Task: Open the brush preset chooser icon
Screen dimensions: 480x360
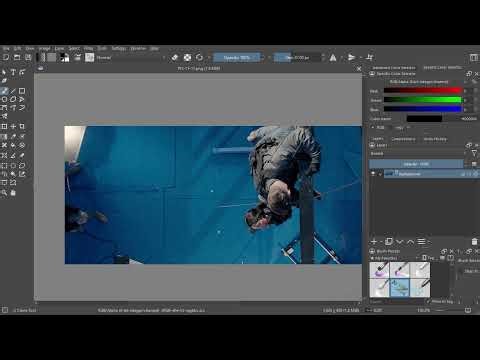Action: 89,57
